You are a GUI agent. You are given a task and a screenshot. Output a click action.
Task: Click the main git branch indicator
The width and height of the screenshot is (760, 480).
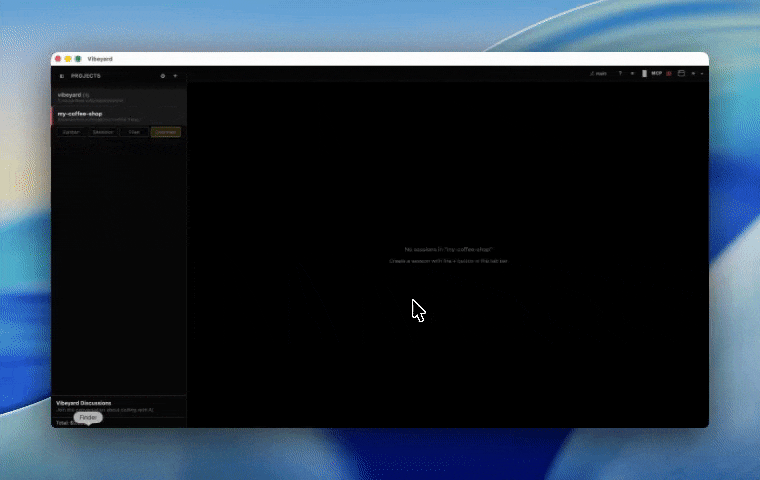[x=599, y=74]
